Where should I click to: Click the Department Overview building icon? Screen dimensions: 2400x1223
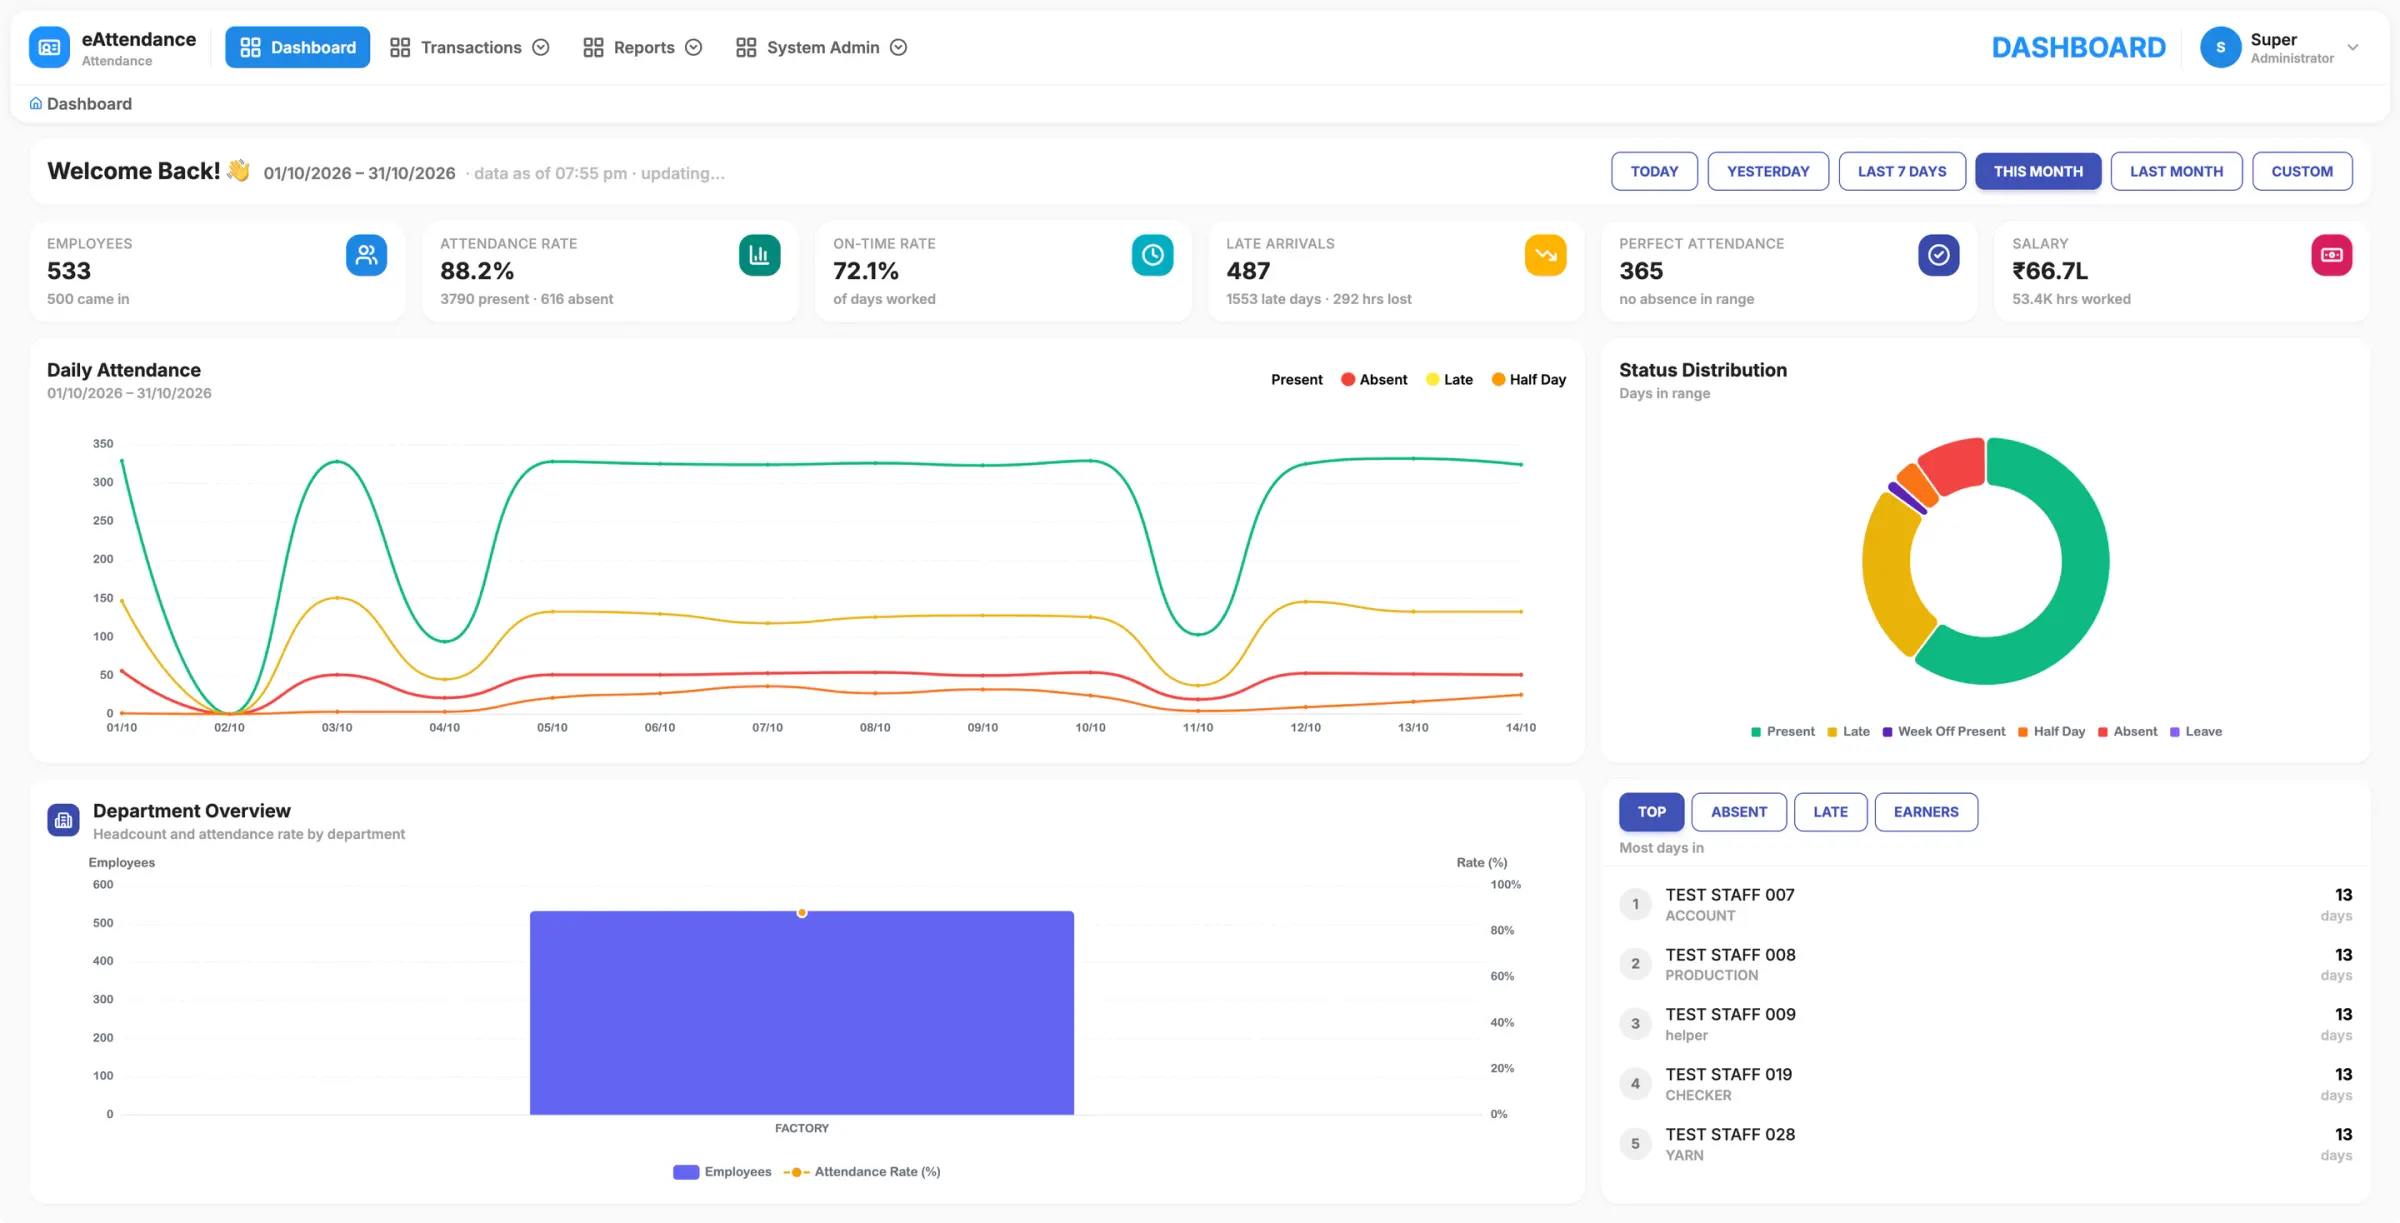(63, 820)
